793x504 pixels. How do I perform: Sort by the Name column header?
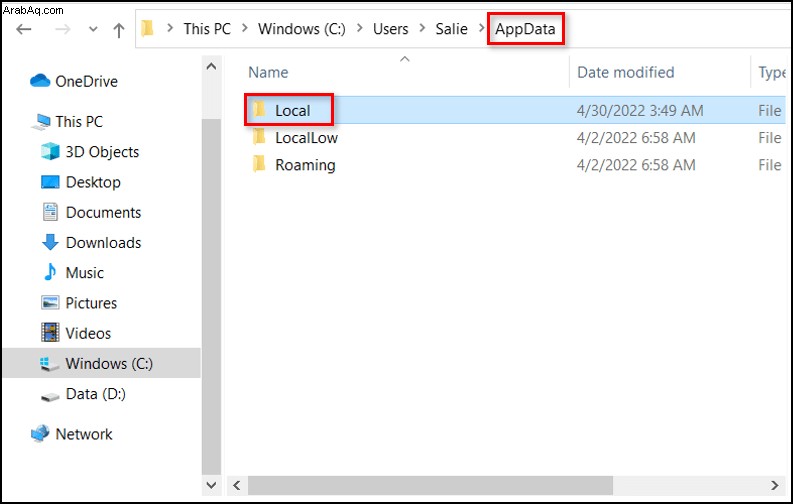268,72
